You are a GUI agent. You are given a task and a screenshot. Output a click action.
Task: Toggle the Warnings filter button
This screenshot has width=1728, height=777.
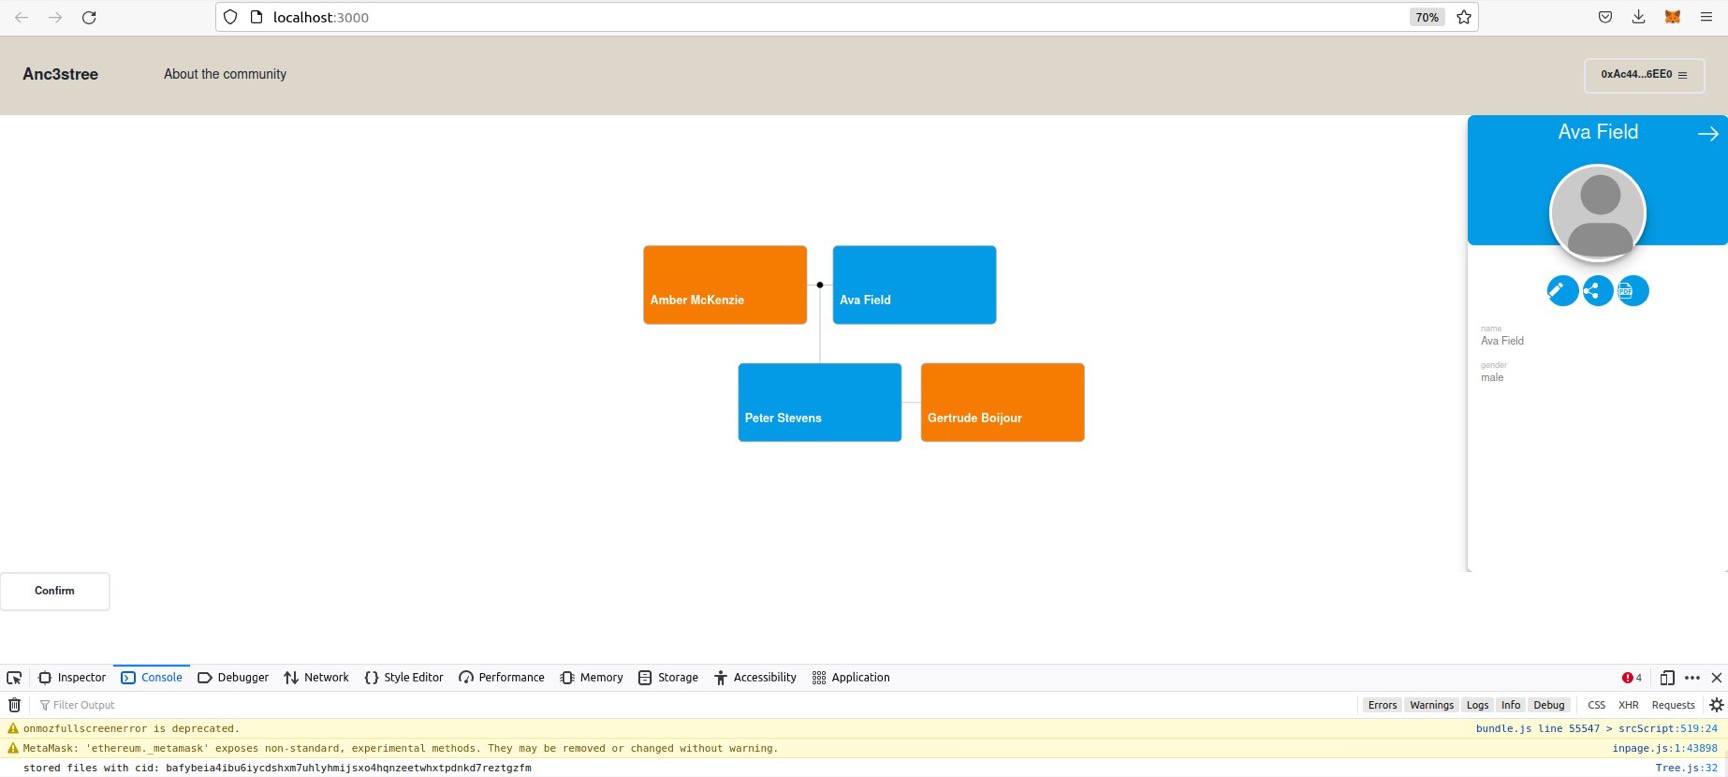[x=1431, y=705]
